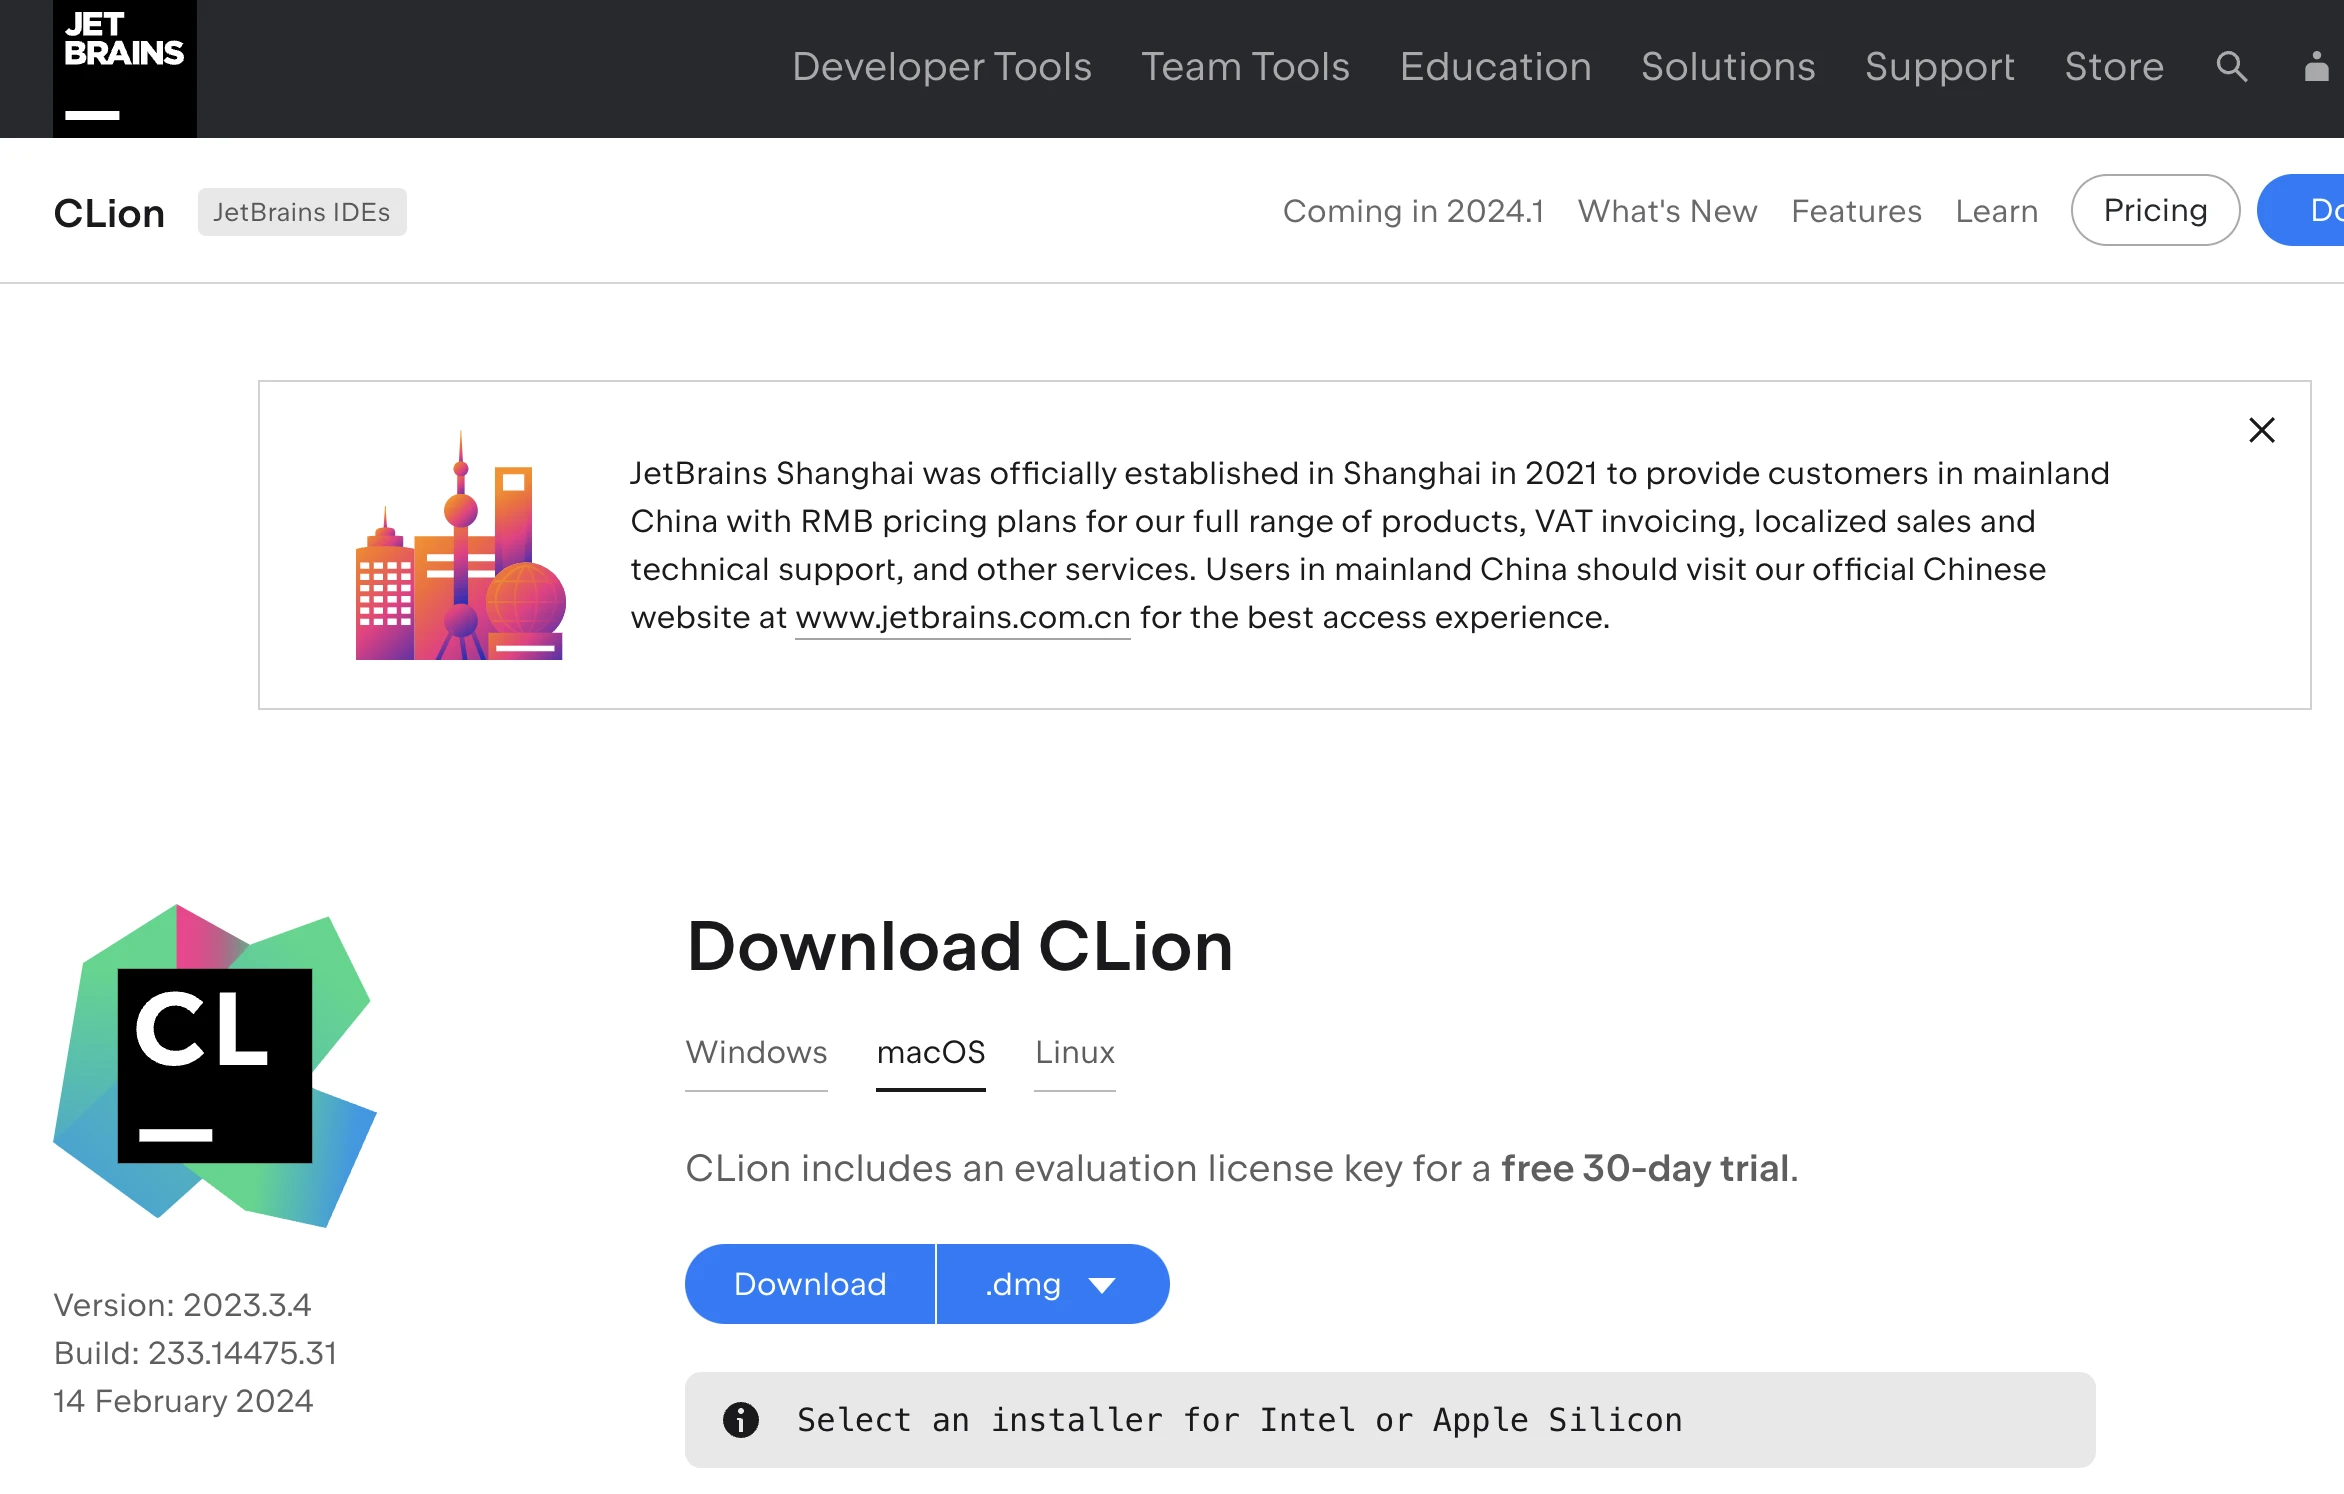Screen dimensions: 2344x1494
Task: Click the Download button
Action: tap(808, 1284)
